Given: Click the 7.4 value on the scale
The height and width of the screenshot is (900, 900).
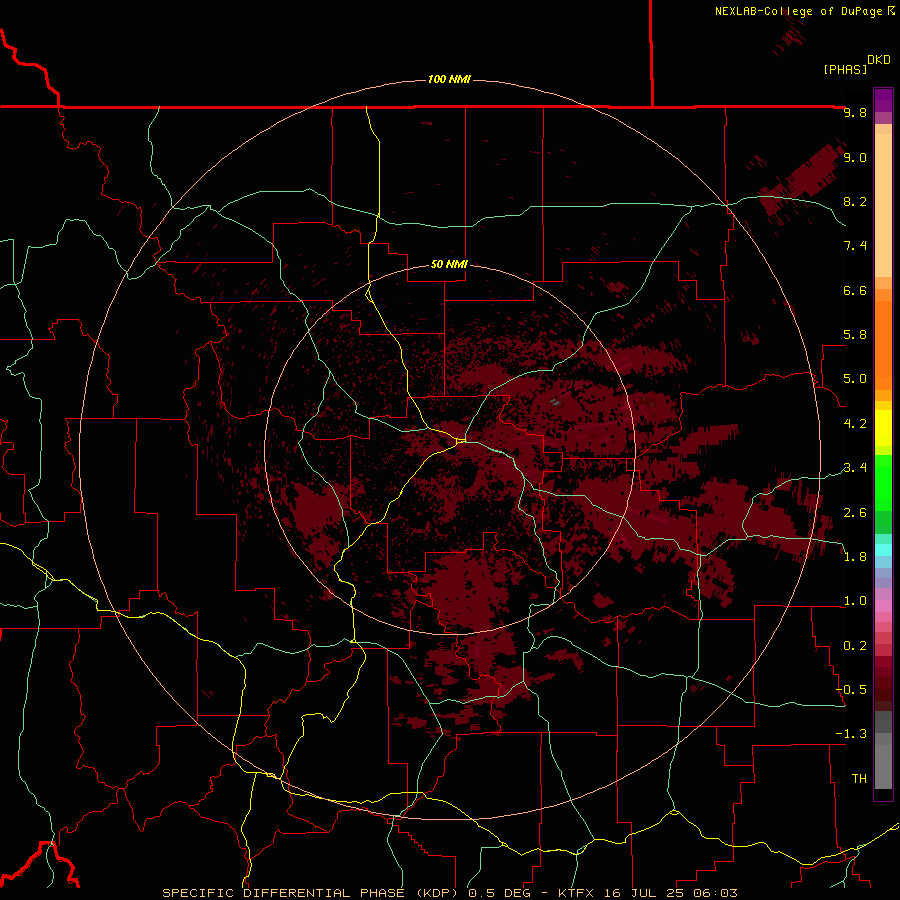Looking at the screenshot, I should [855, 246].
